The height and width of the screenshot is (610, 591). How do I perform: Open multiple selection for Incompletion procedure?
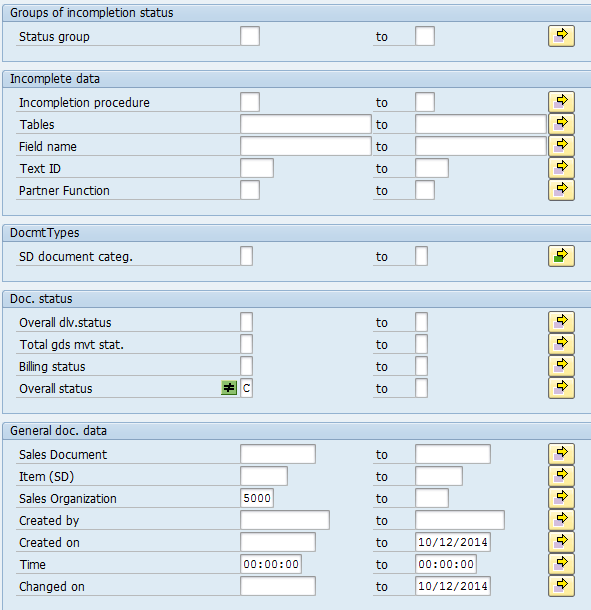(561, 102)
